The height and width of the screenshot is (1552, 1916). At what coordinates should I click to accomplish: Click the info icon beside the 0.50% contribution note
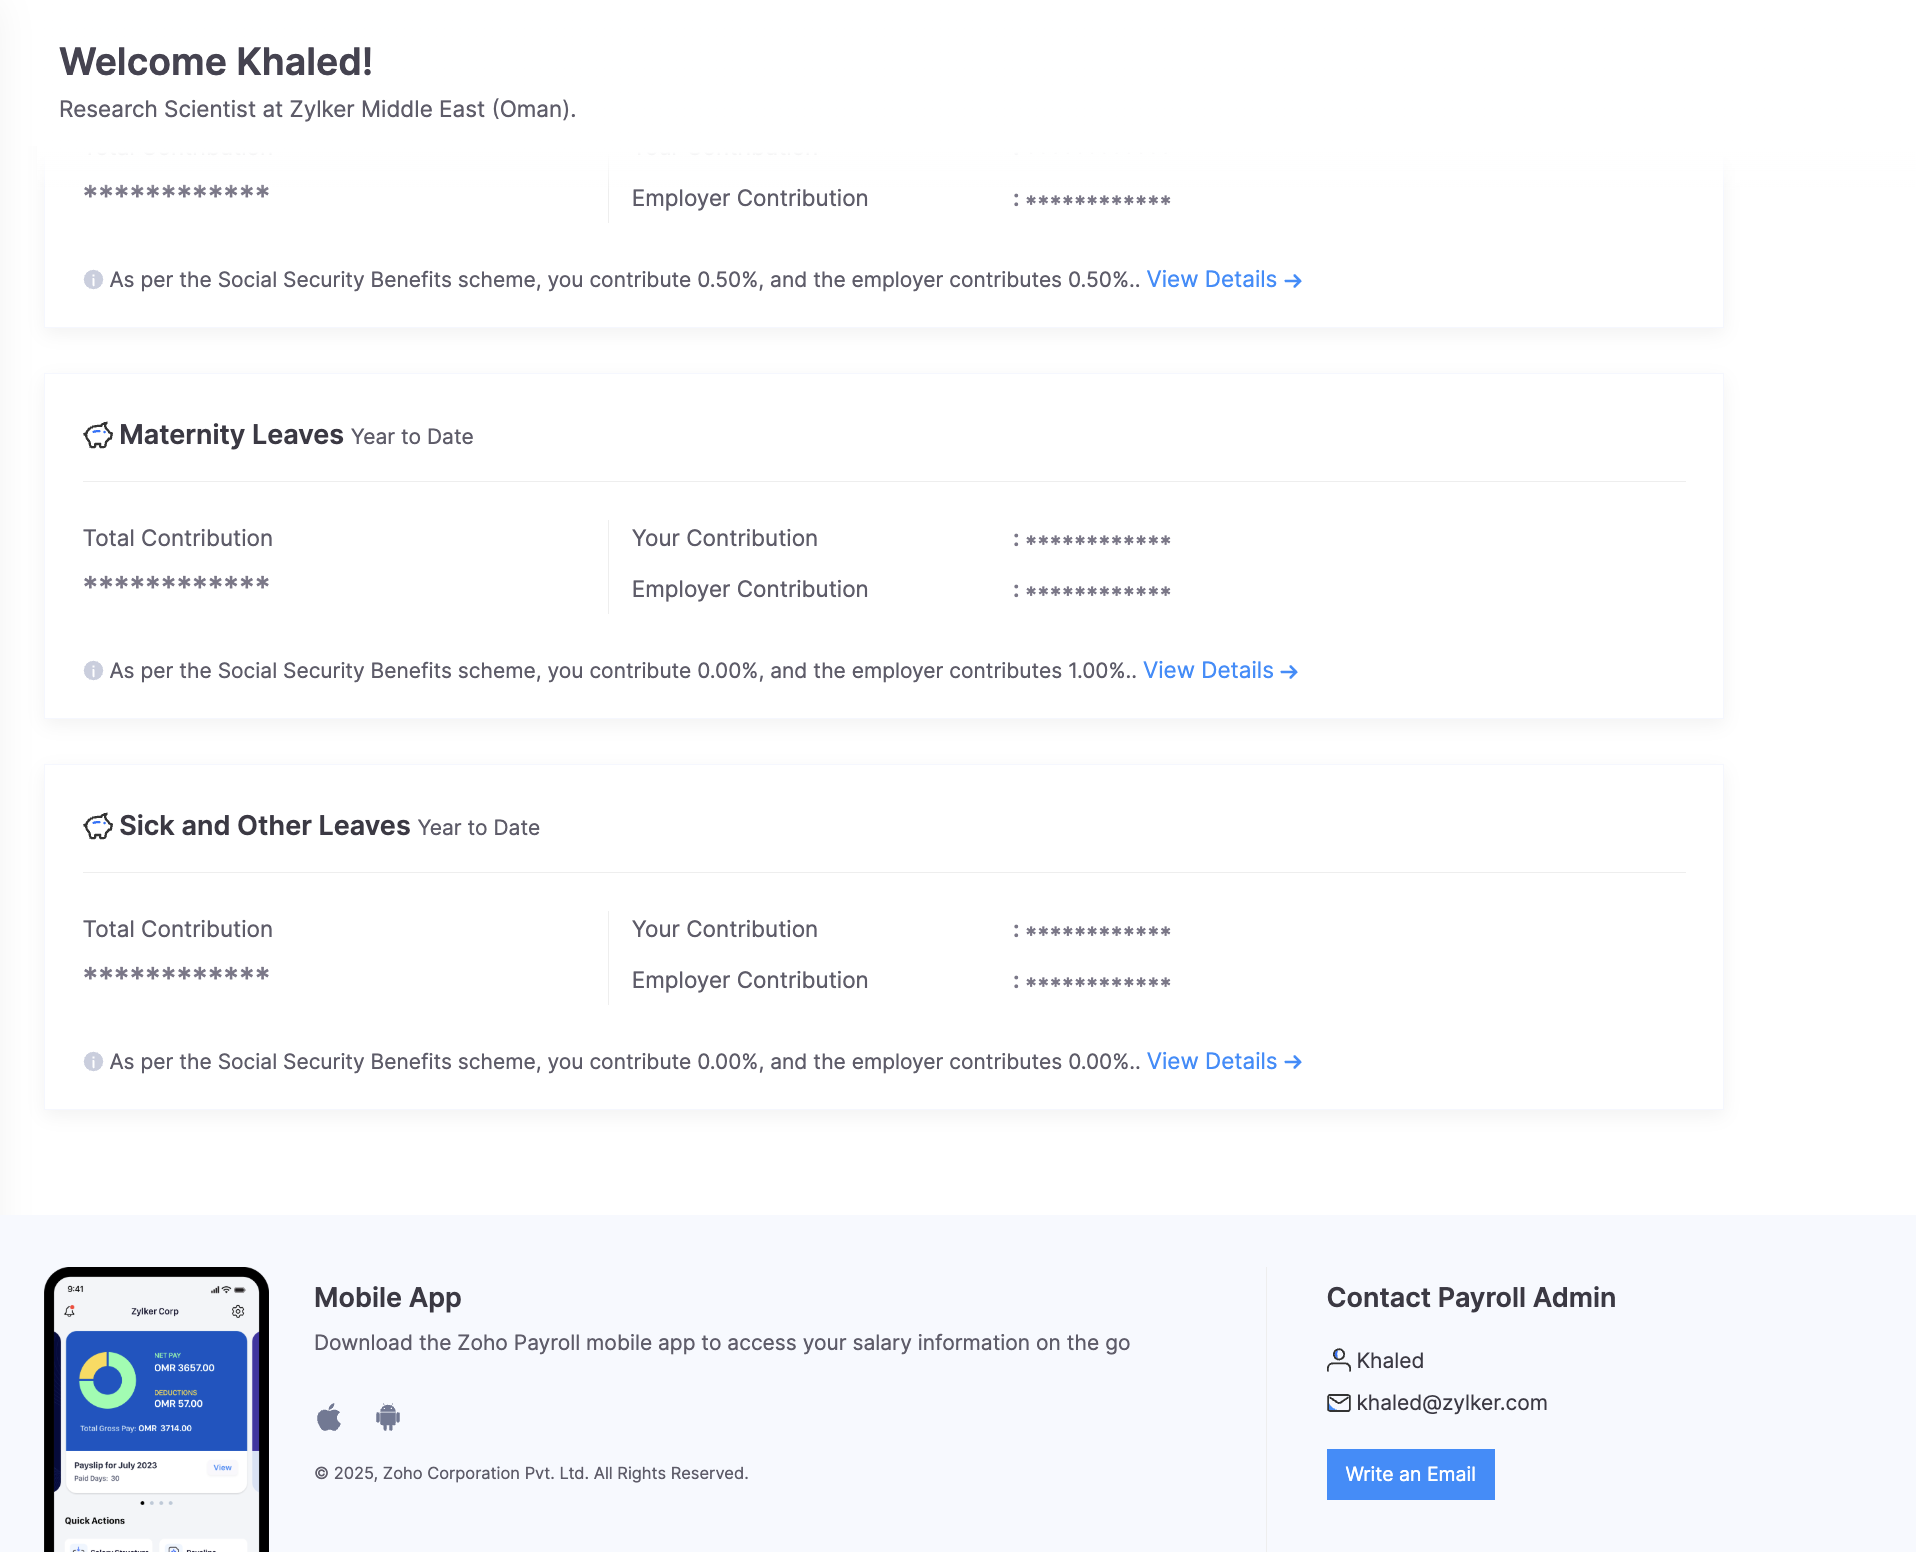click(93, 280)
